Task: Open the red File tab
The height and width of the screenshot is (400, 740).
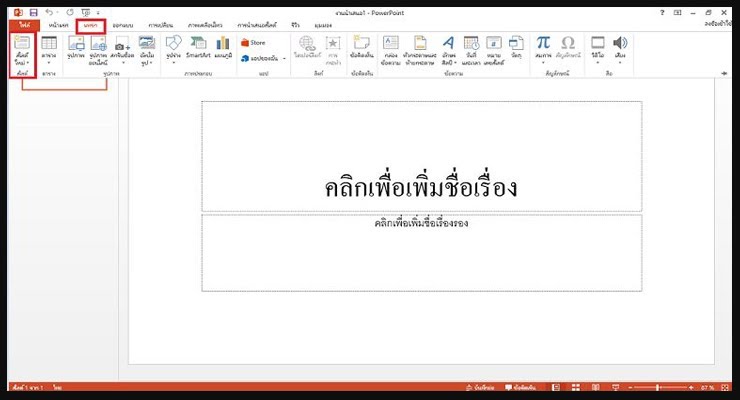Action: (x=22, y=24)
